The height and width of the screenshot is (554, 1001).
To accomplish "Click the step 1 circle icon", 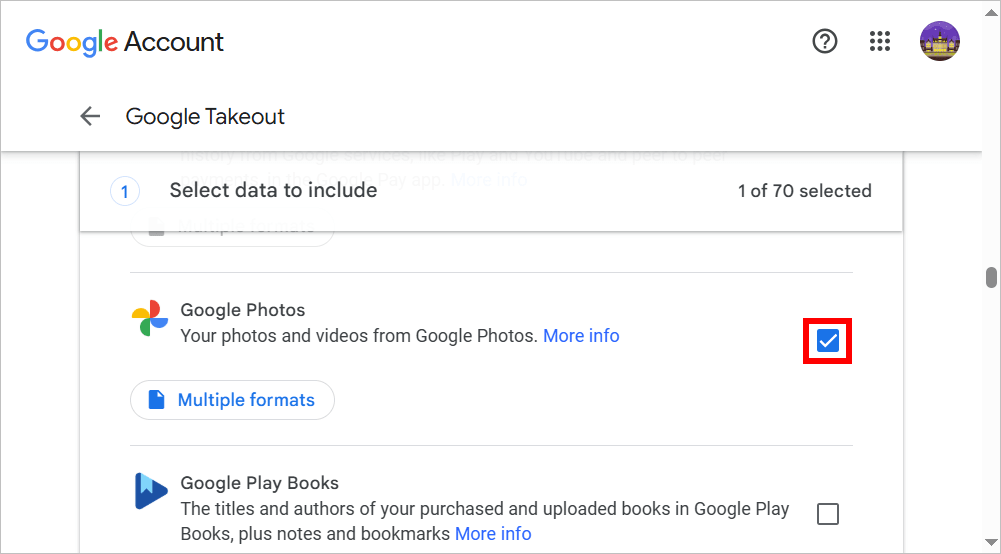I will pos(125,191).
